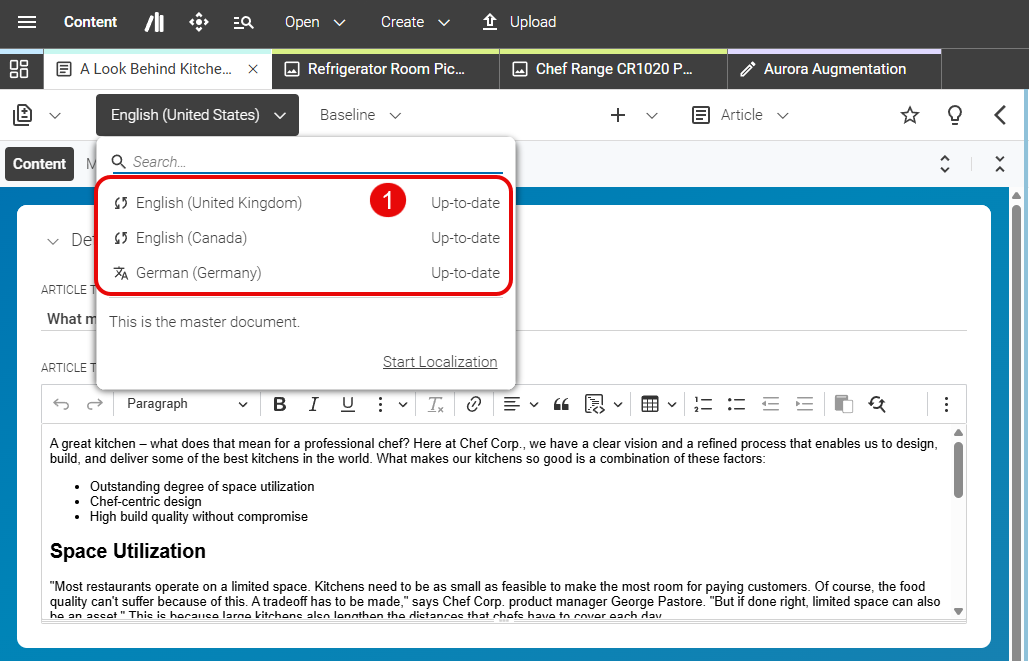Click the locale search field
Viewport: 1029px width, 661px height.
point(315,162)
